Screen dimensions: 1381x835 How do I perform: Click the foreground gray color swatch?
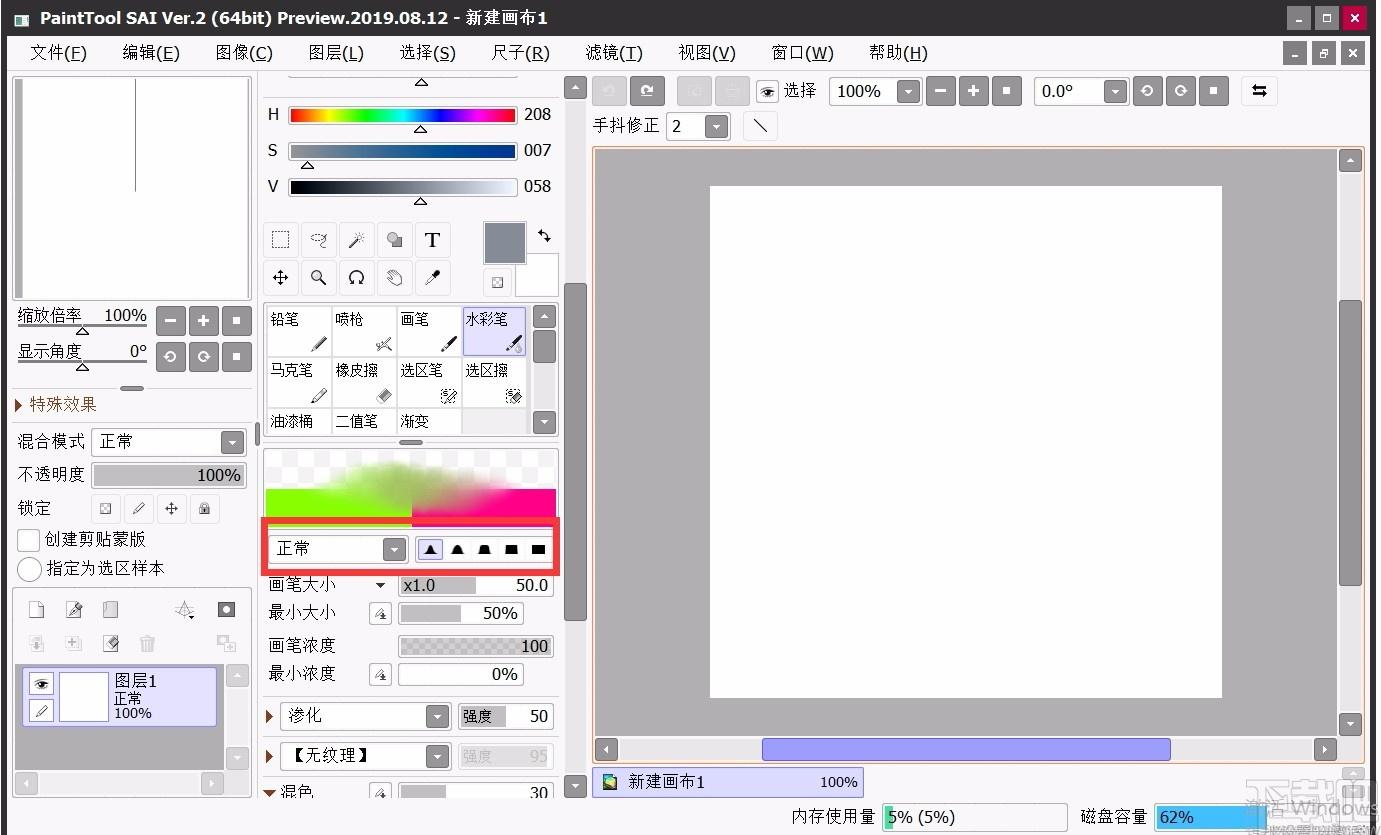click(x=505, y=243)
